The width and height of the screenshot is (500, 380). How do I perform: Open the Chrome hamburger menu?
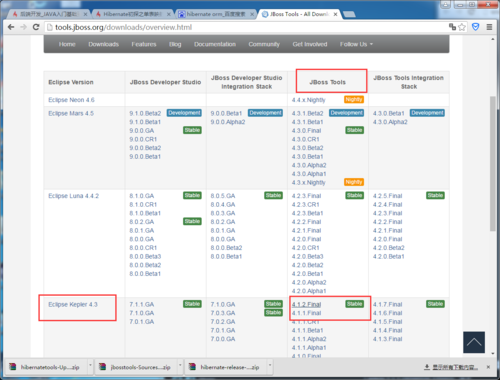[489, 27]
